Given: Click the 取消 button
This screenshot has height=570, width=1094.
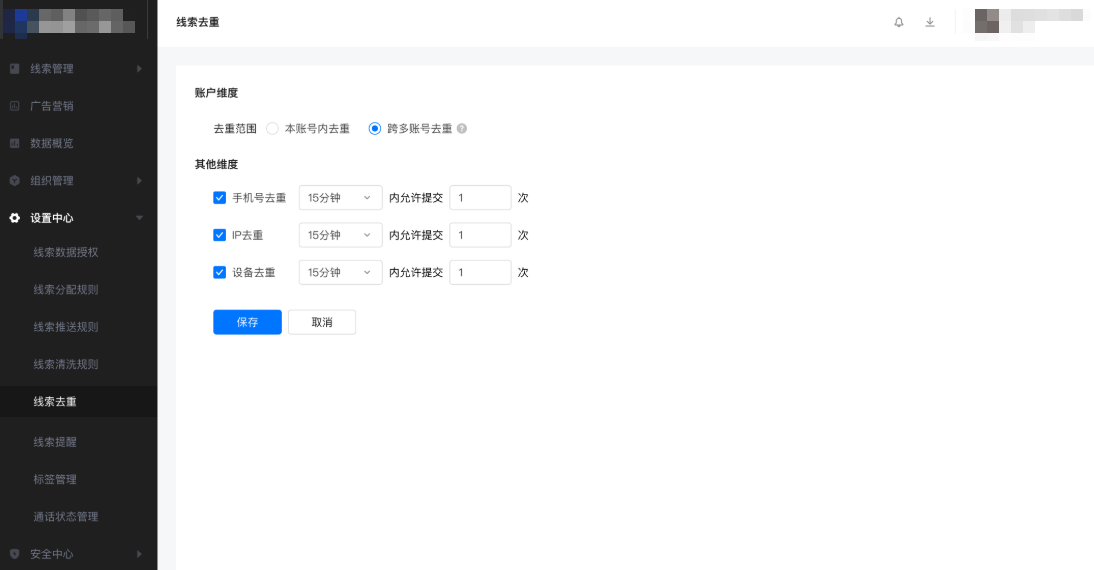Looking at the screenshot, I should [x=322, y=322].
